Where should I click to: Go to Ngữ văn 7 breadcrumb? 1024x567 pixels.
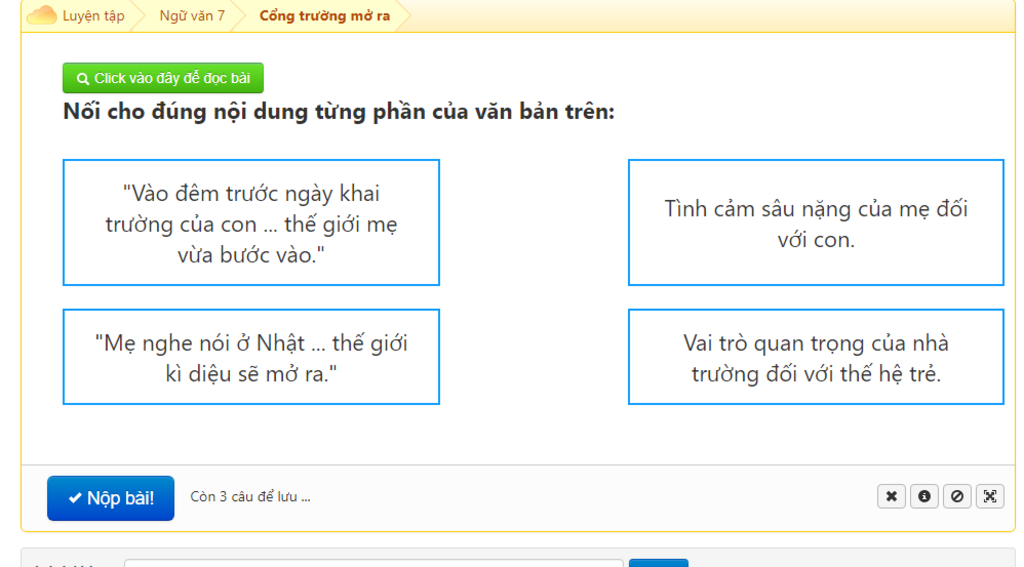click(192, 16)
